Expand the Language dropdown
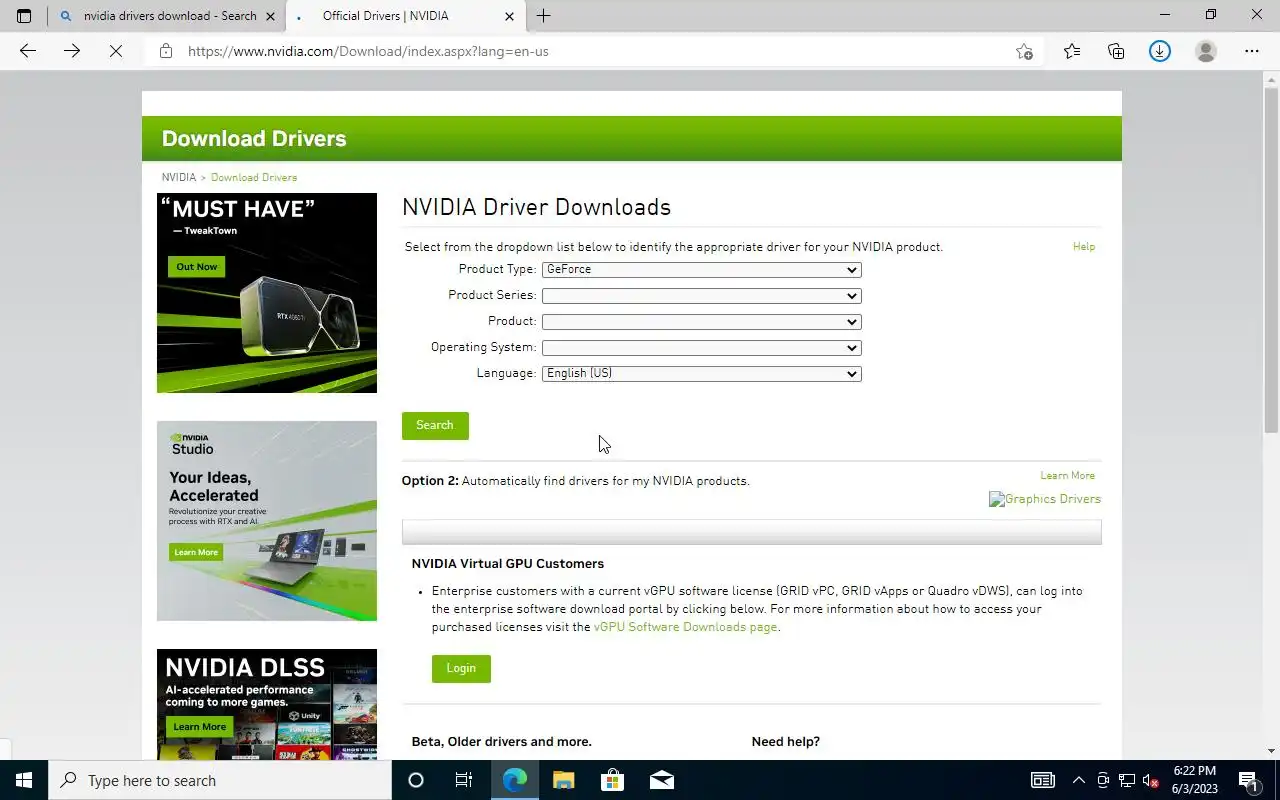 [701, 374]
